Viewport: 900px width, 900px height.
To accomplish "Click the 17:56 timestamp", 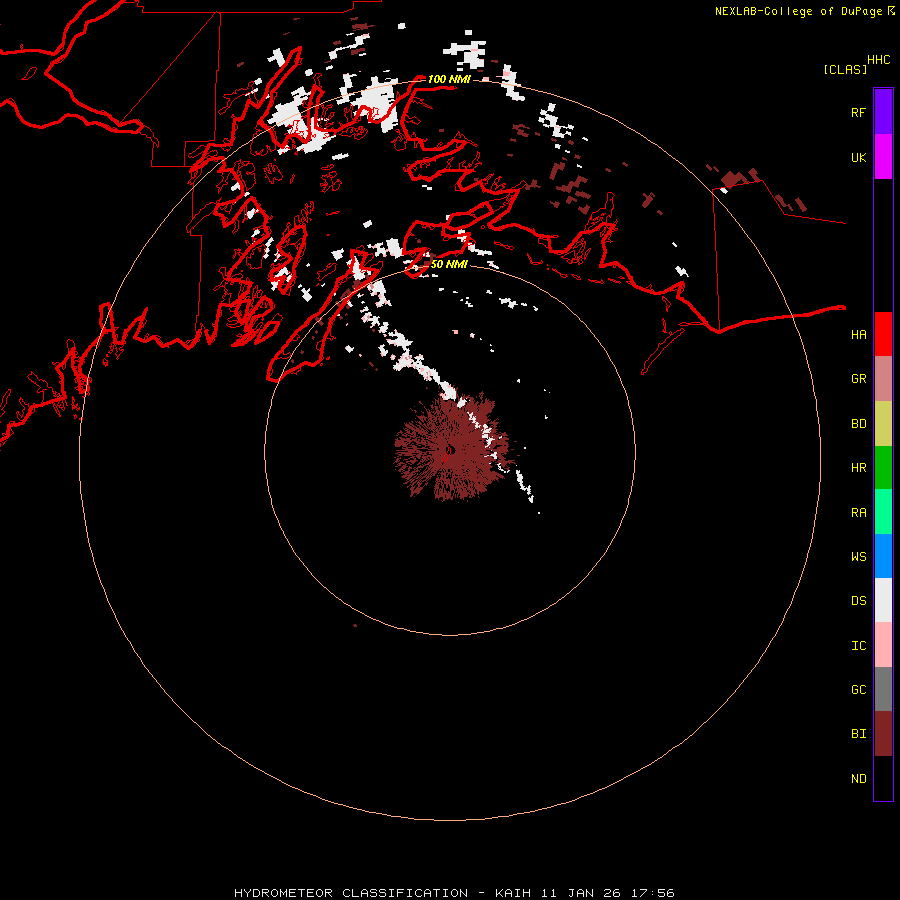I will coord(653,893).
